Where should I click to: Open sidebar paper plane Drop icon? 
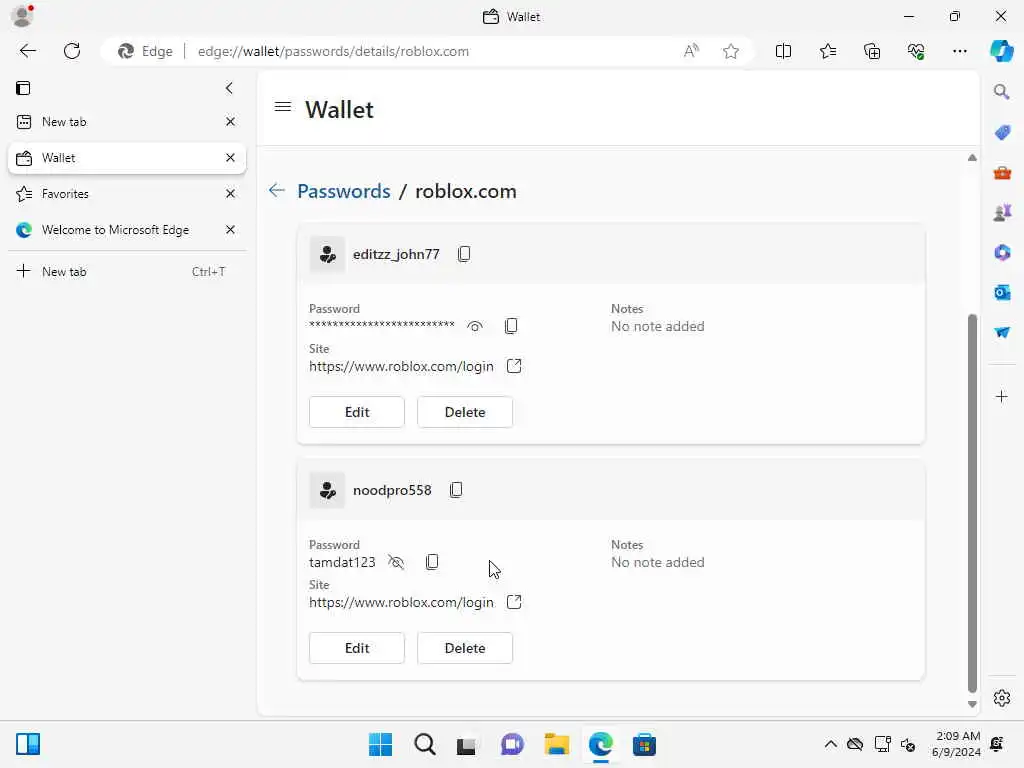pyautogui.click(x=1002, y=332)
